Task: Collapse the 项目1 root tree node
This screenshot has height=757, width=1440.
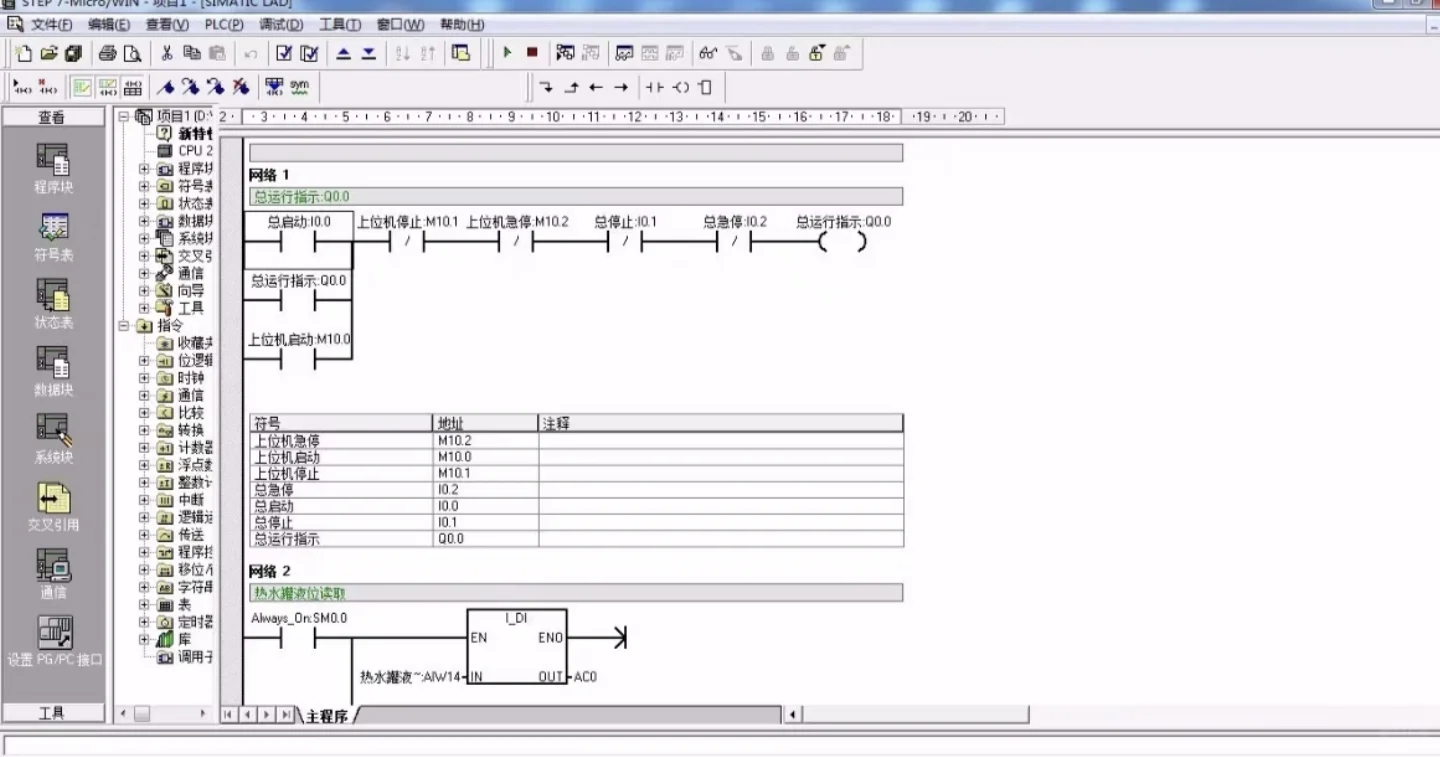Action: click(125, 116)
